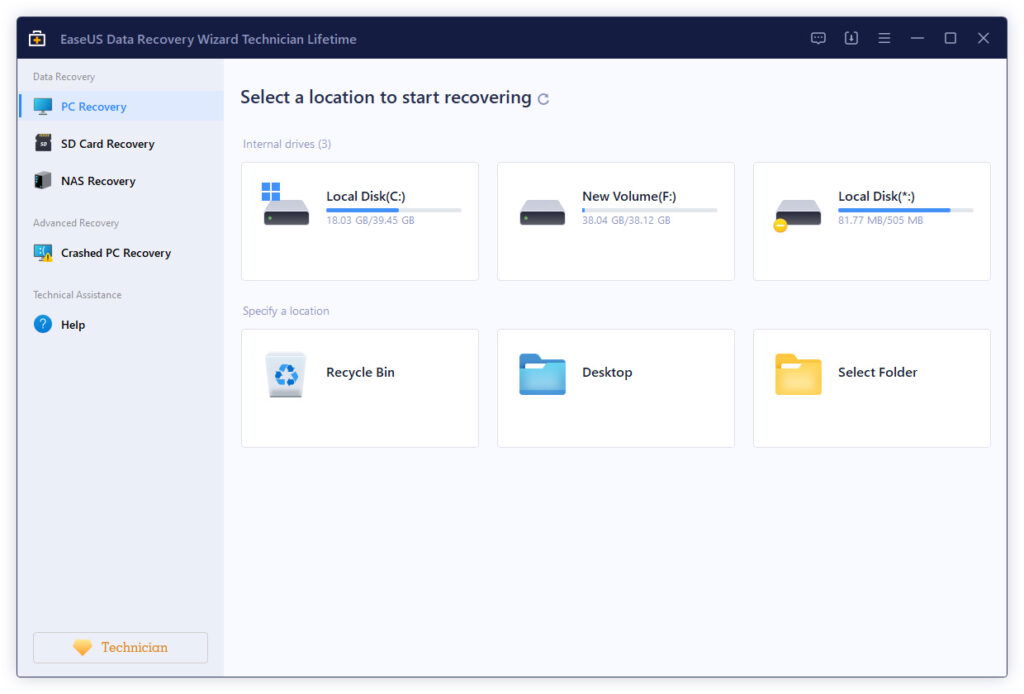Screen dimensions: 1024x694
Task: Click the Crashed PC Recovery icon
Action: (x=43, y=253)
